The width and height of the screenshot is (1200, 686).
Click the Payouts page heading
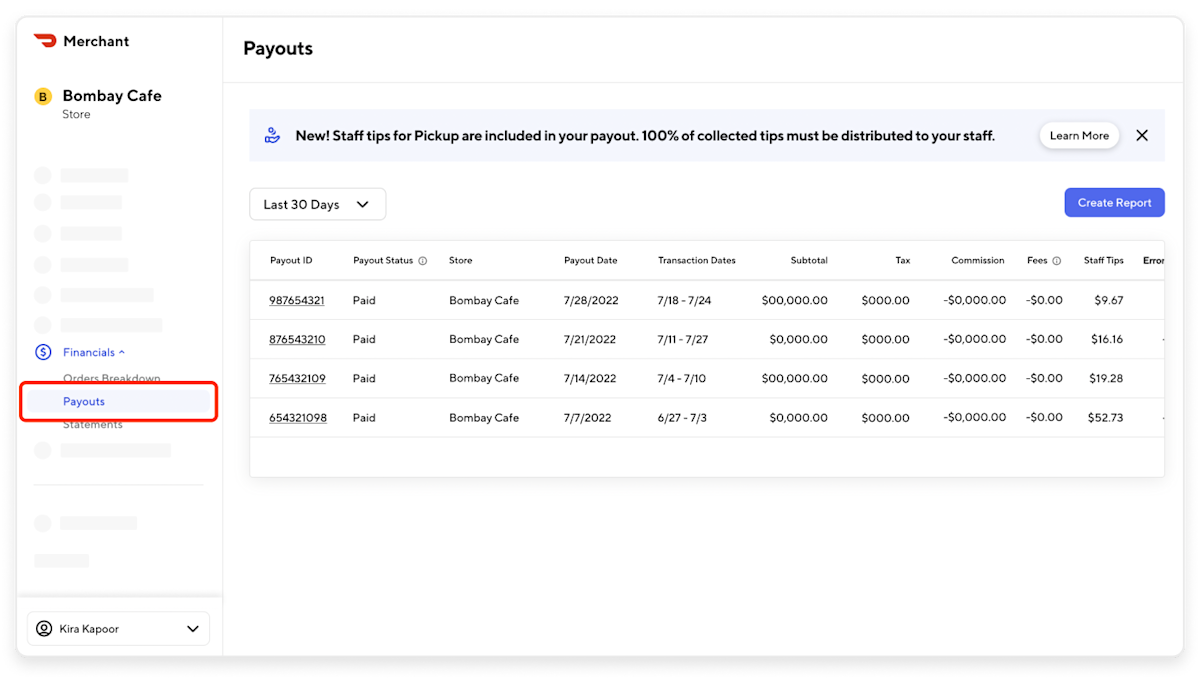pos(278,48)
